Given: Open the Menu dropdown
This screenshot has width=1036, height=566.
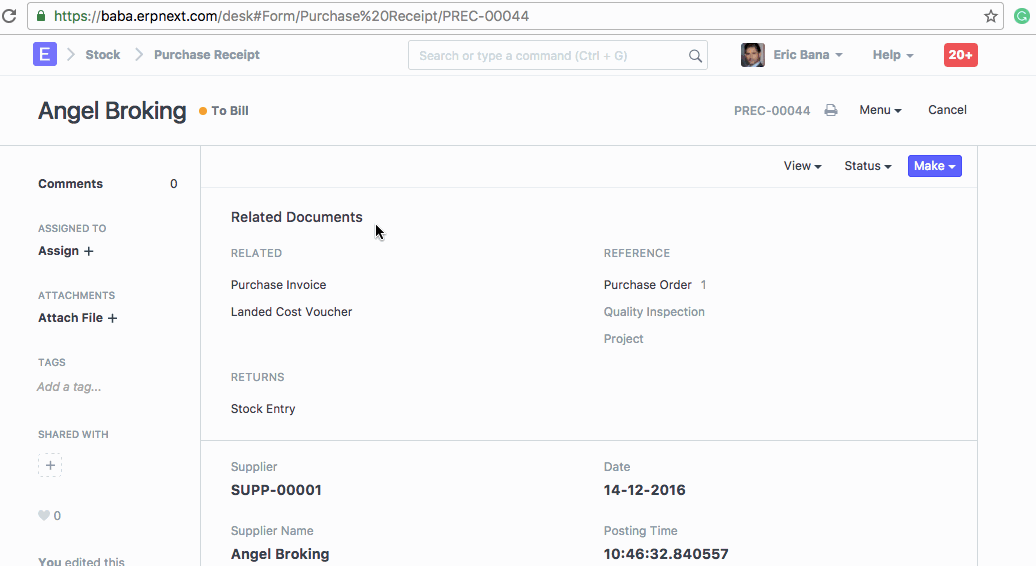Looking at the screenshot, I should pyautogui.click(x=880, y=110).
